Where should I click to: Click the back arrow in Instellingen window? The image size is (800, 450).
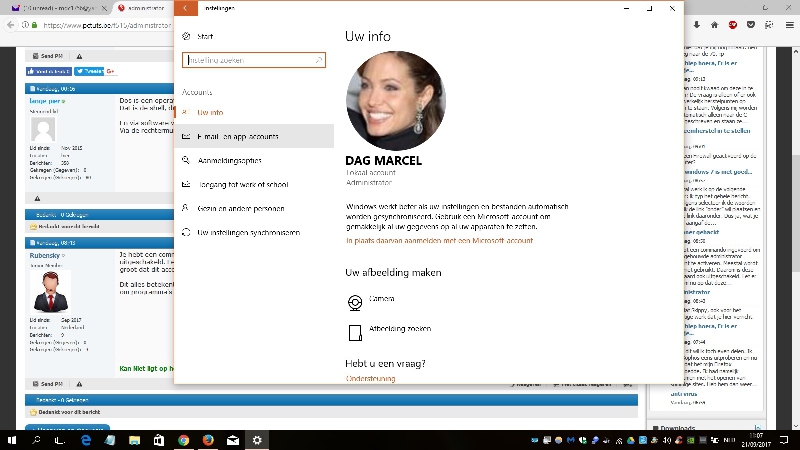pyautogui.click(x=185, y=7)
